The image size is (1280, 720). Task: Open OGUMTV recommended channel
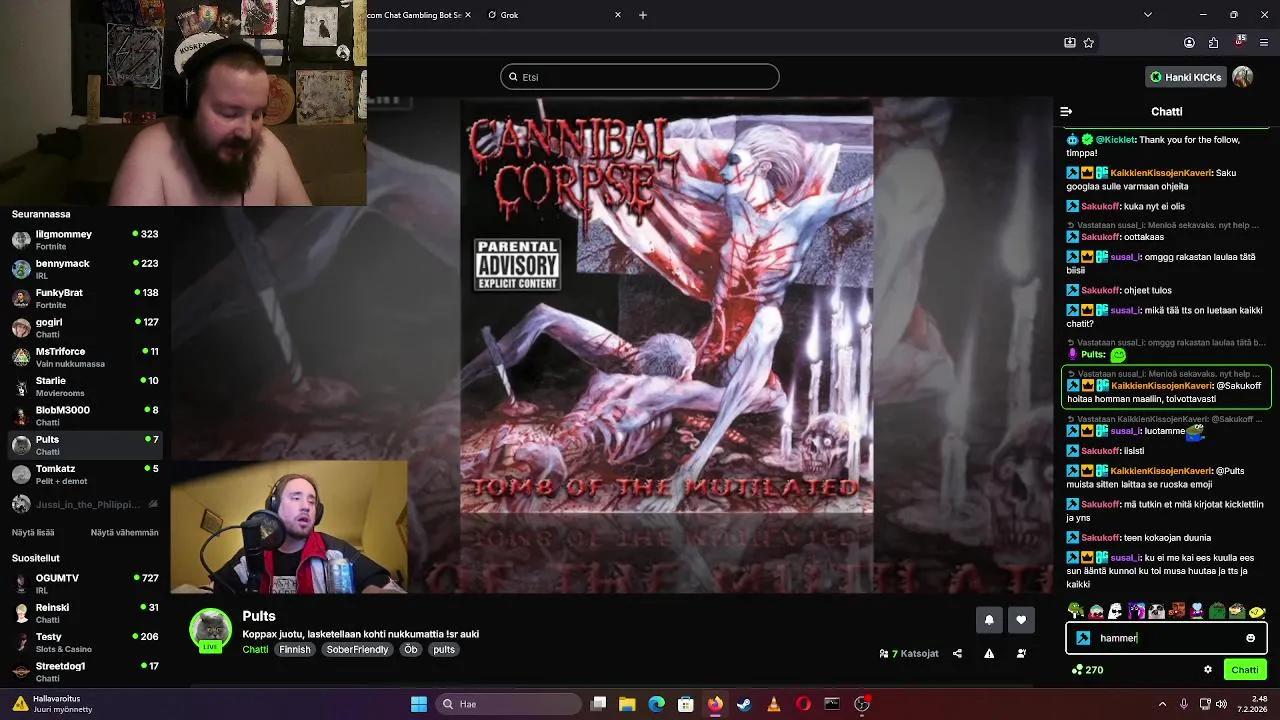85,584
